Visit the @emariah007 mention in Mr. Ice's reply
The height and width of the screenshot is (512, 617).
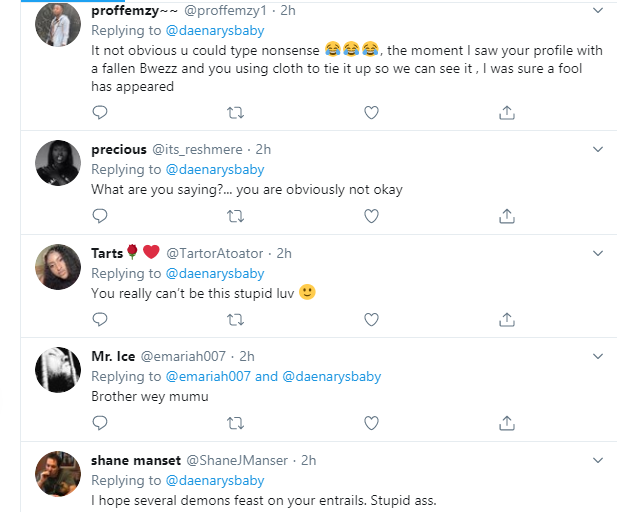point(207,377)
